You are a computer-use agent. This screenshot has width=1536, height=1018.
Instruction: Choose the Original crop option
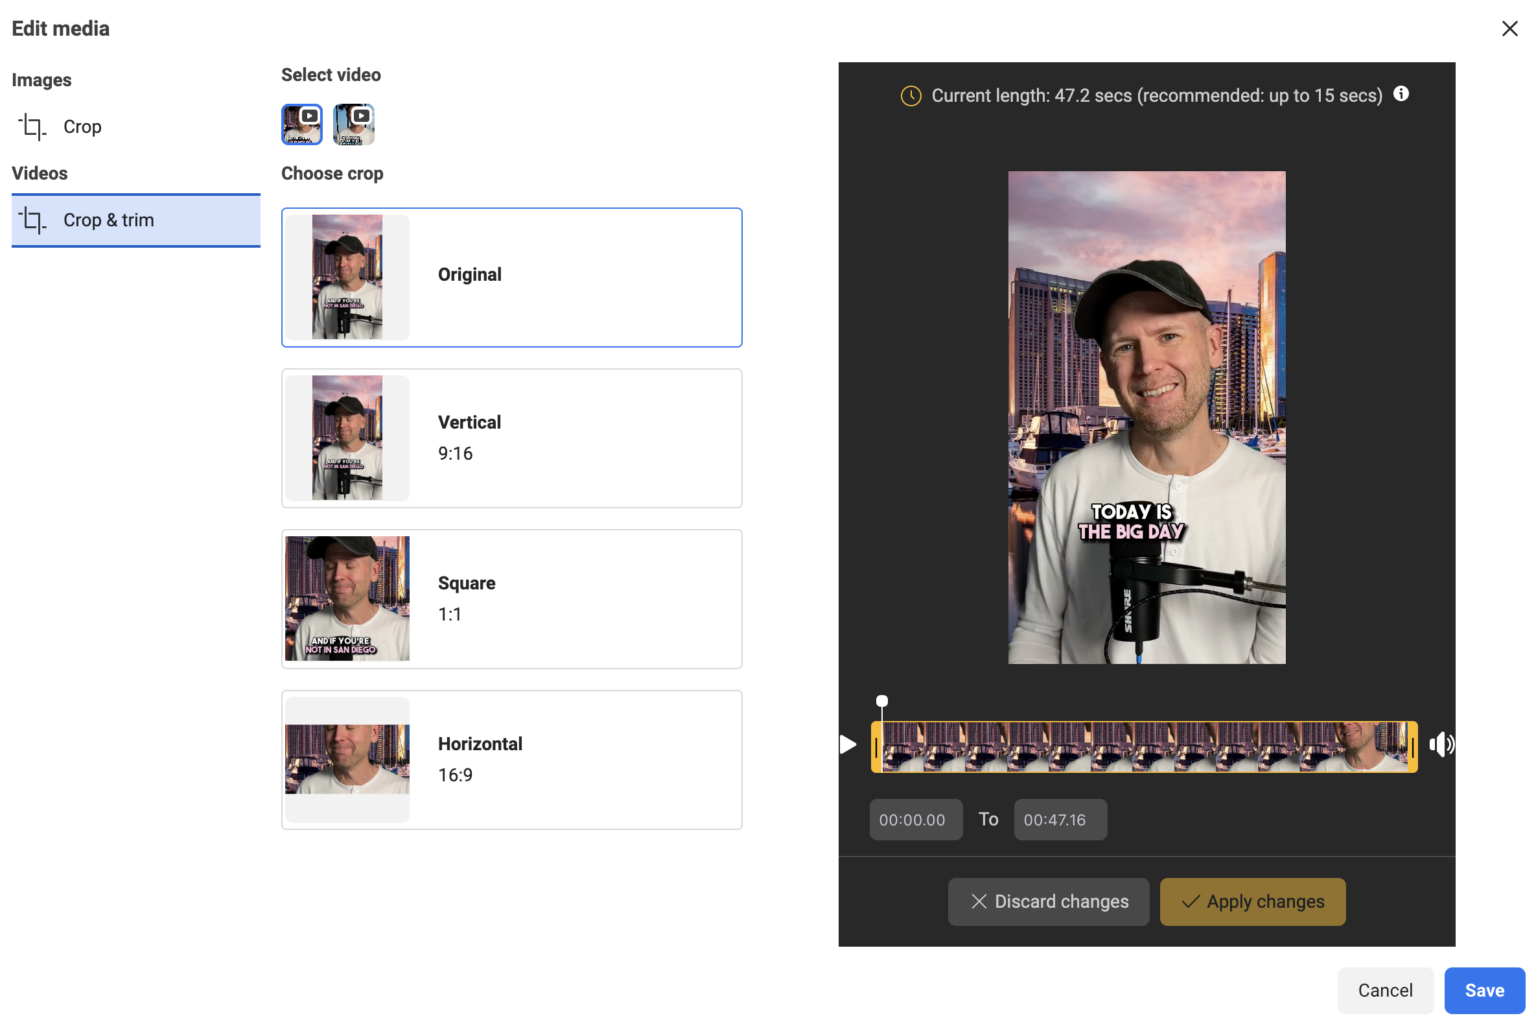tap(511, 277)
